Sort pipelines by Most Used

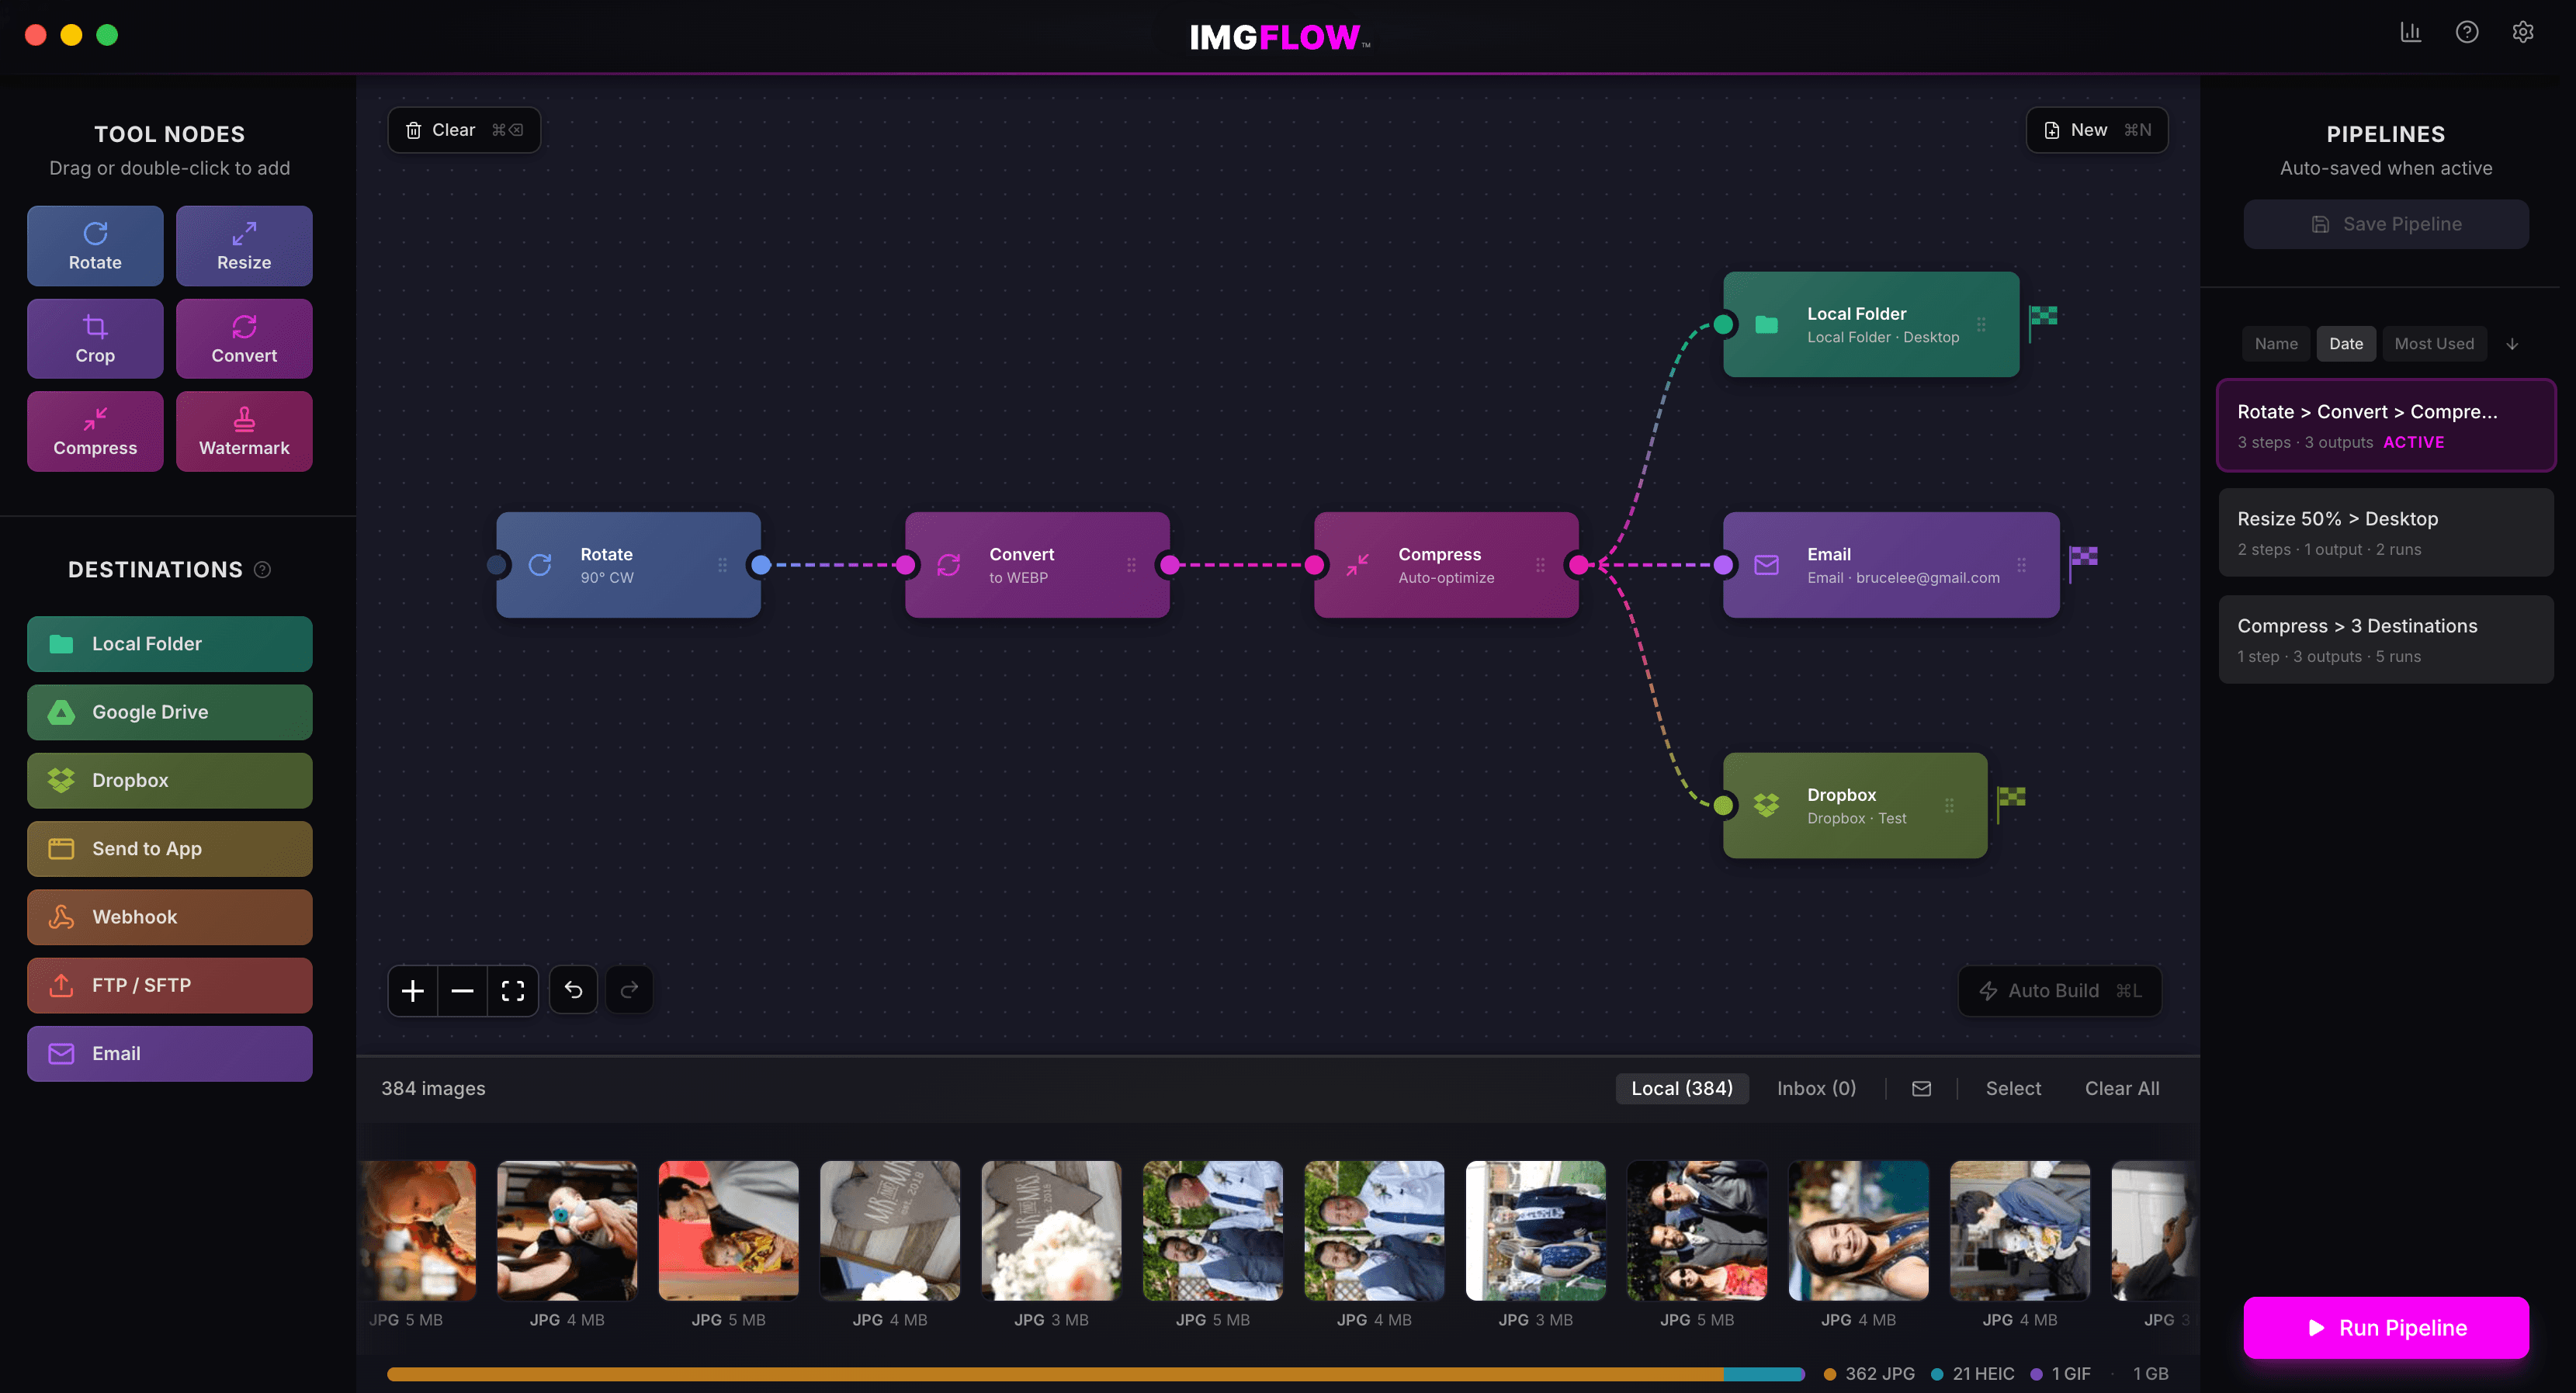pyautogui.click(x=2434, y=343)
